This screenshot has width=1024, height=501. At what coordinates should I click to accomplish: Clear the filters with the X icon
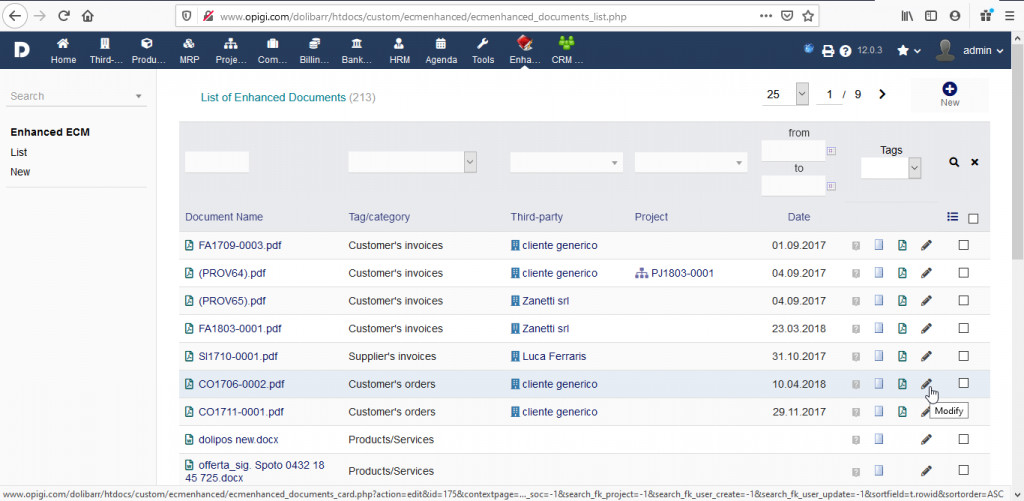975,162
